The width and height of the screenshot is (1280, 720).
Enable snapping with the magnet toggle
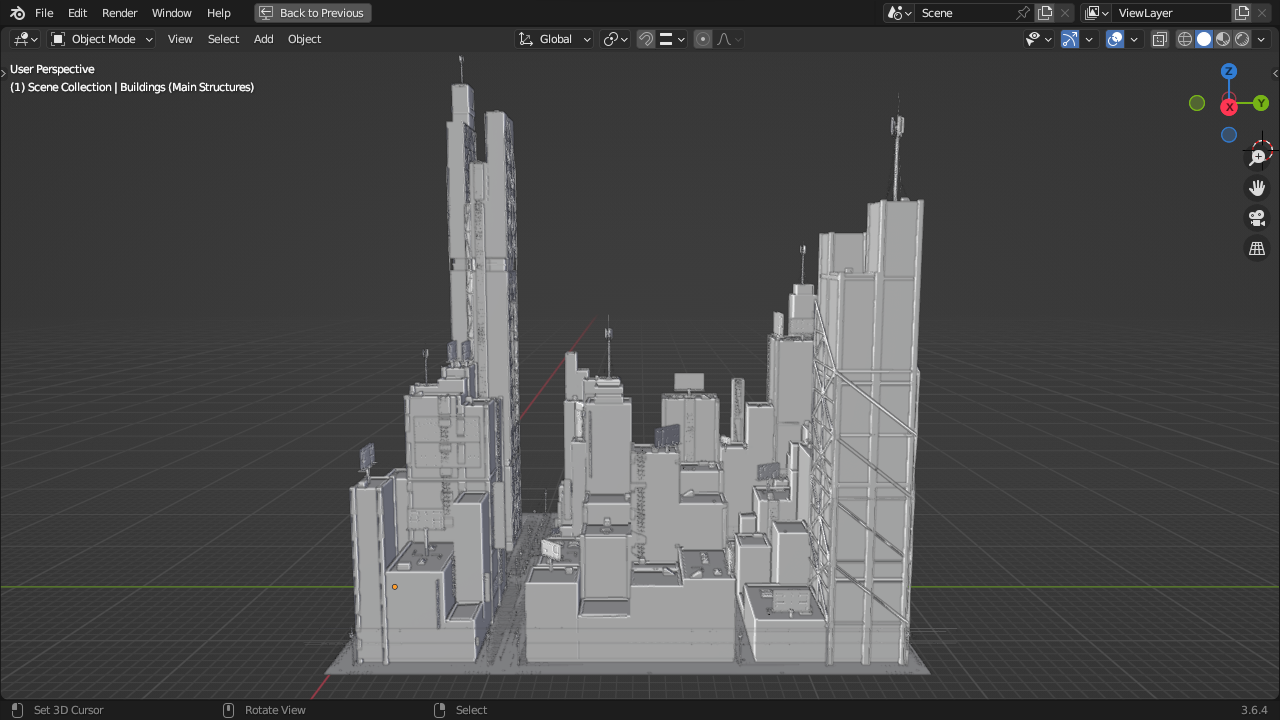[646, 39]
